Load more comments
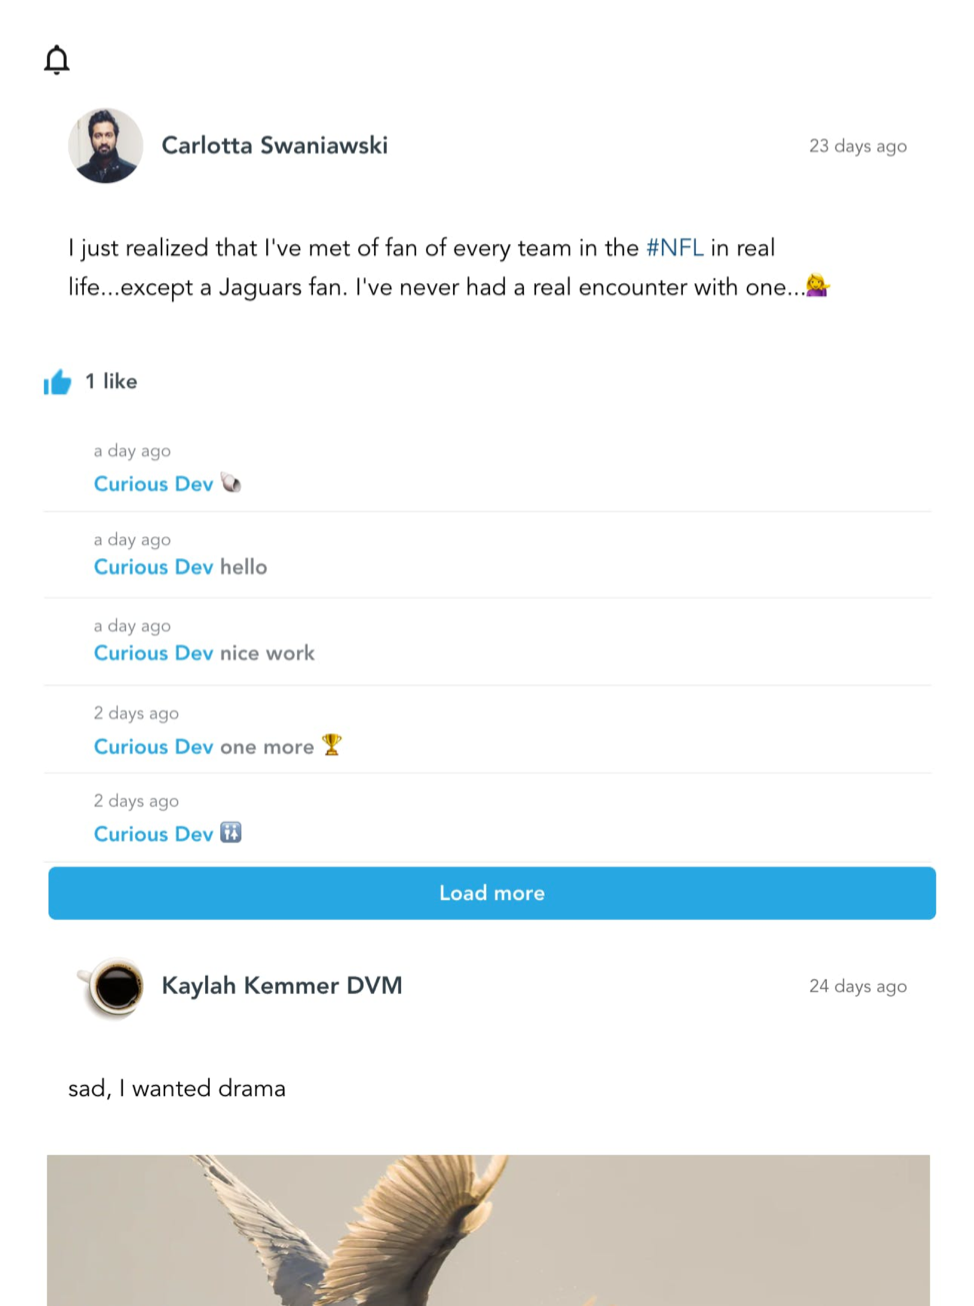This screenshot has height=1306, width=974. 492,893
